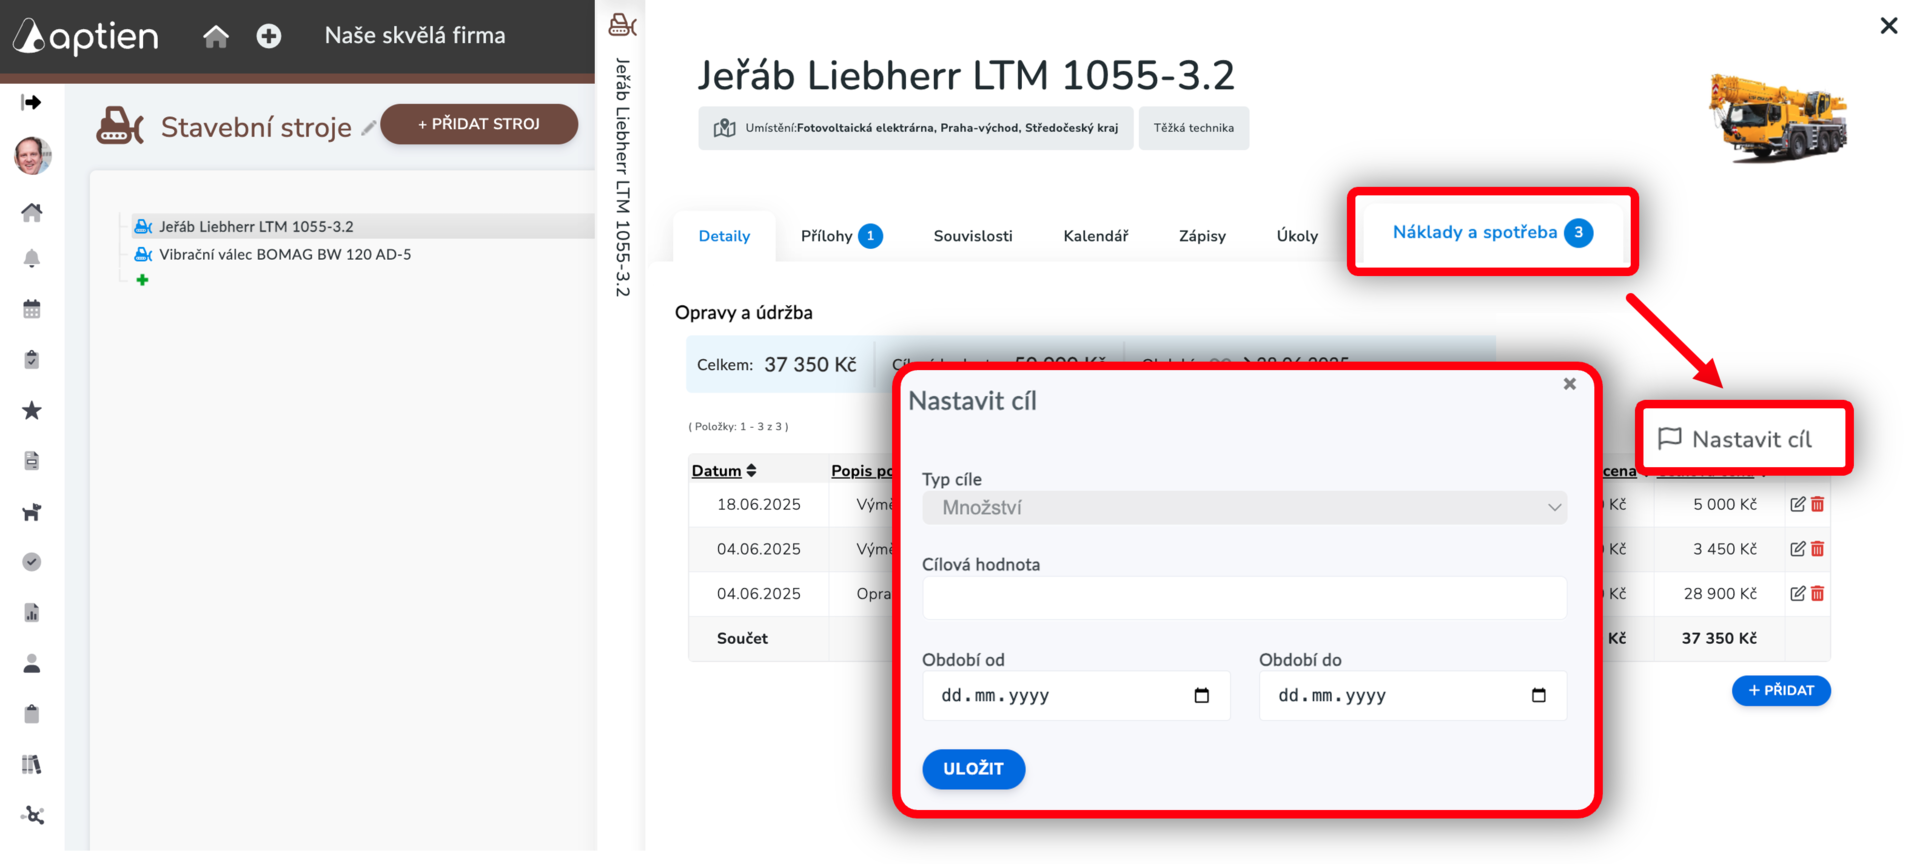The height and width of the screenshot is (864, 1920).
Task: Open the calendar icon in left sidebar
Action: [32, 309]
